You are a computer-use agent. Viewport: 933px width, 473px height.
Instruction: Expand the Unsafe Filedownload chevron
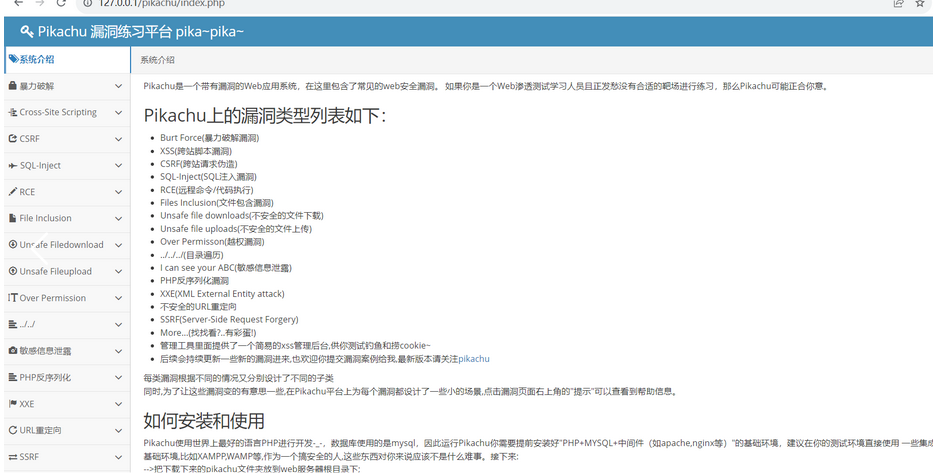pos(118,245)
